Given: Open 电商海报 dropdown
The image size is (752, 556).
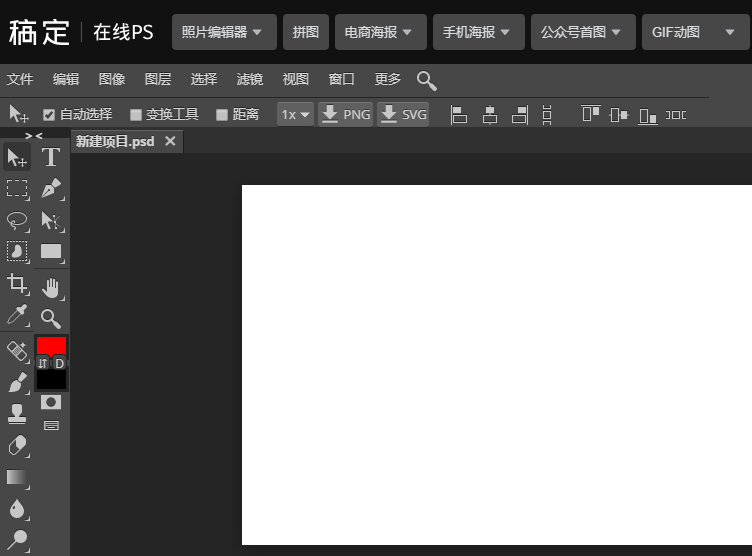Looking at the screenshot, I should [x=381, y=32].
